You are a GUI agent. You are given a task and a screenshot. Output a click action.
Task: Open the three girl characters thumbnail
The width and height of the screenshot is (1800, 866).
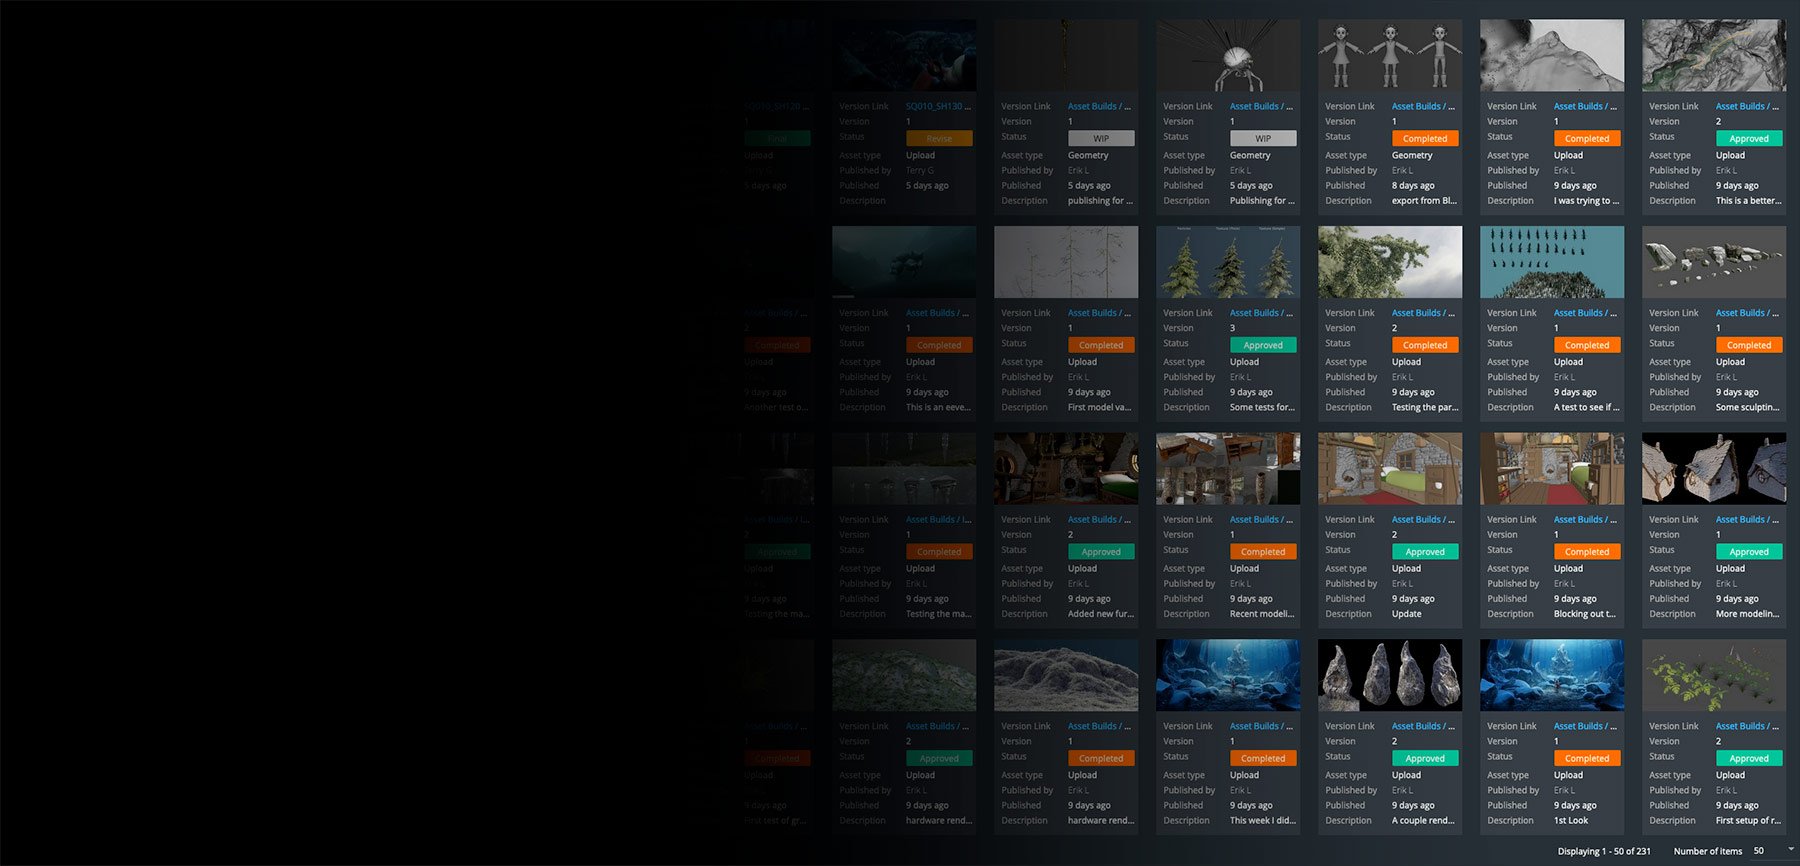coord(1390,56)
